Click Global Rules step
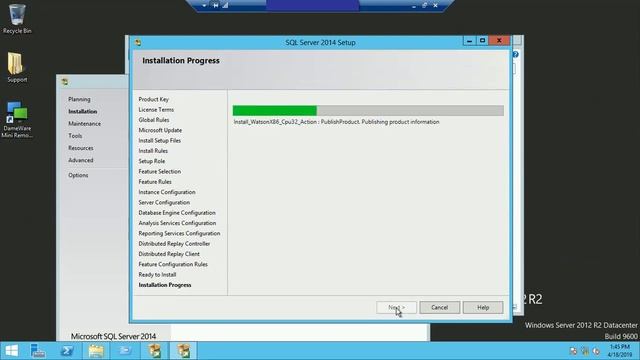The height and width of the screenshot is (360, 640). (x=153, y=120)
